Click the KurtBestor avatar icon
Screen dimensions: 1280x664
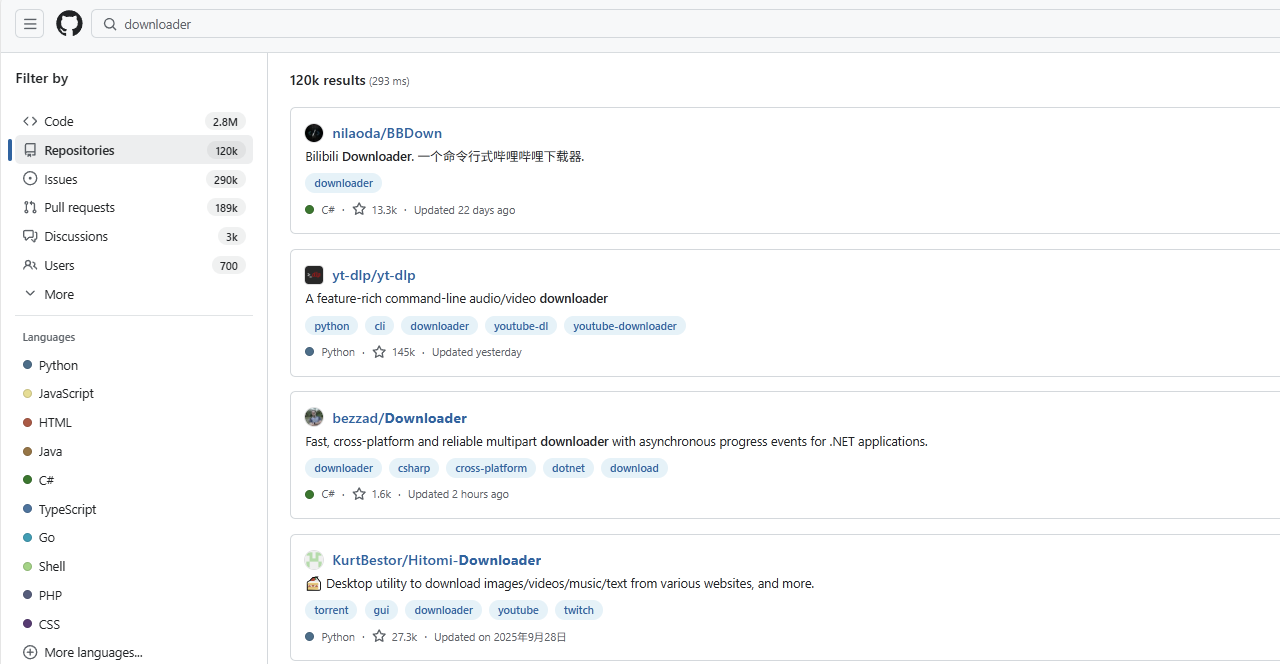click(x=314, y=560)
